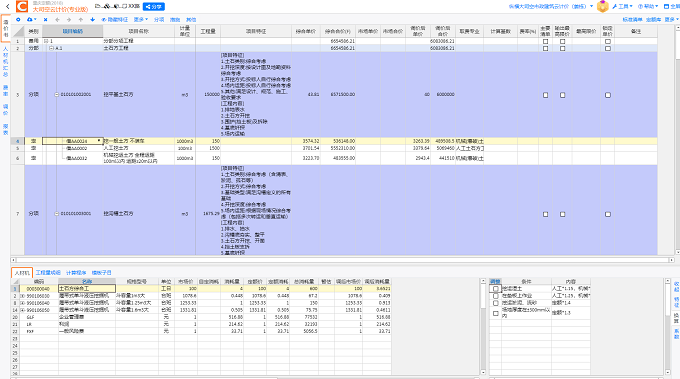Tick 锁定单价 checkbox for 010101002001 row

click(608, 95)
